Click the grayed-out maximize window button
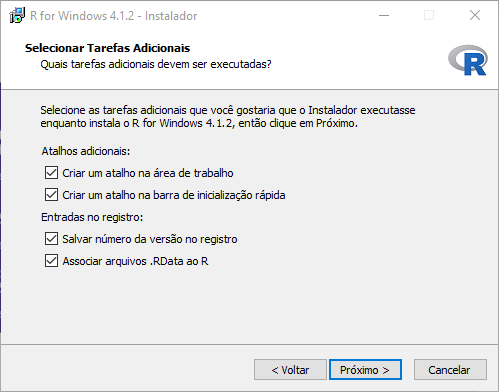Viewport: 499px width, 392px height. point(429,15)
